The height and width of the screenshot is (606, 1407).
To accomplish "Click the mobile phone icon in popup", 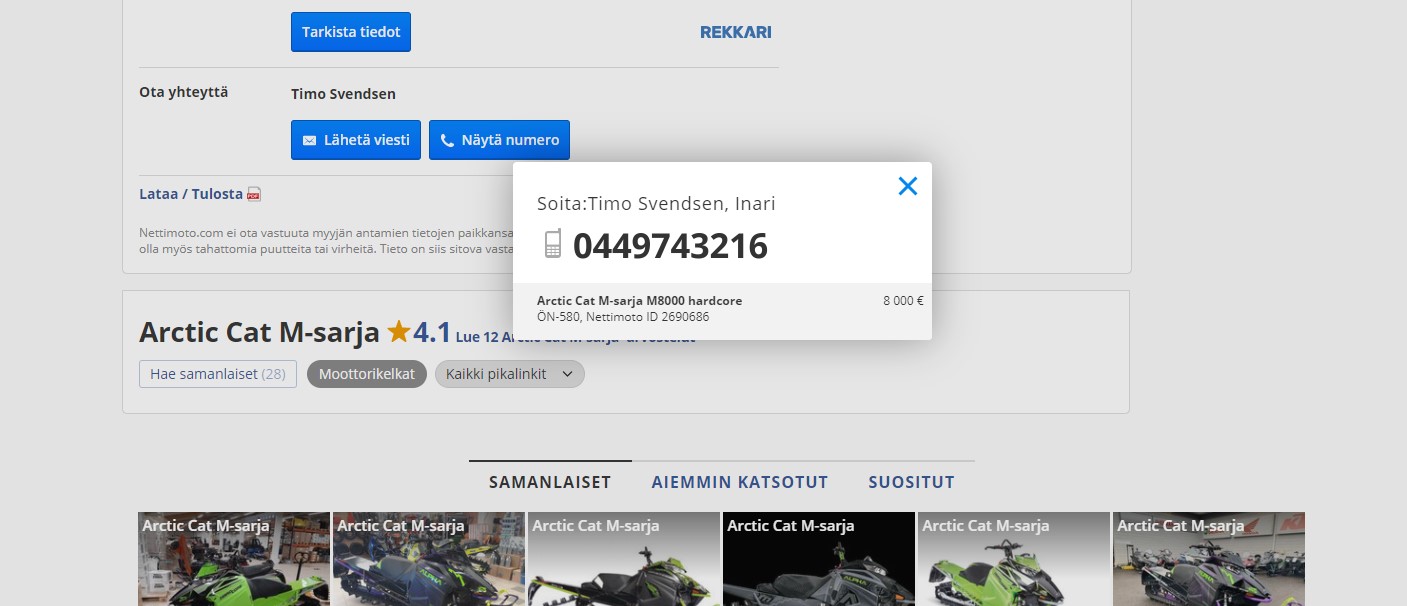I will [553, 244].
